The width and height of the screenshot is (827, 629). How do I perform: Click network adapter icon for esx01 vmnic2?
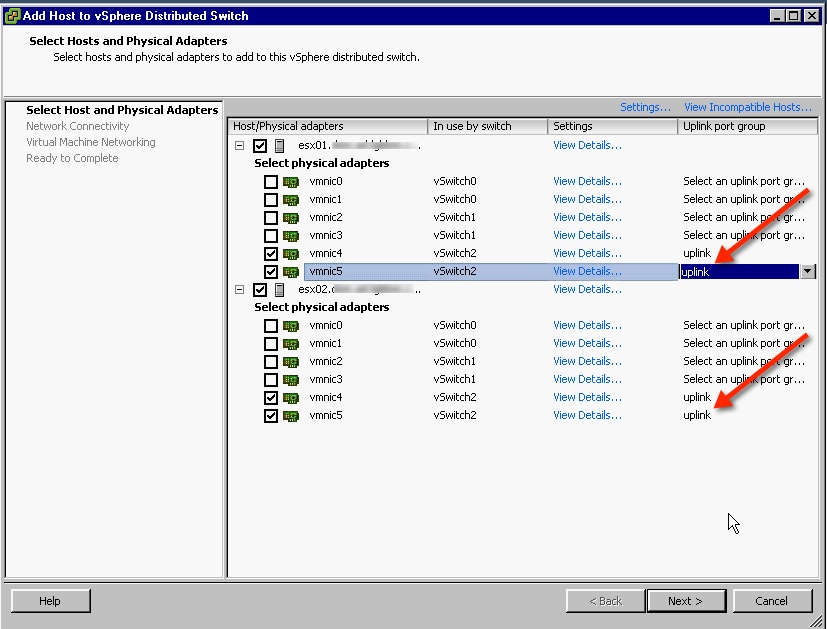pyautogui.click(x=291, y=218)
